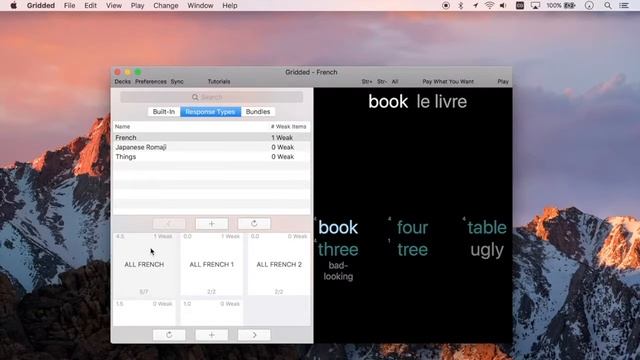Click the 'bad-looking' answer in the grid

tap(338, 271)
